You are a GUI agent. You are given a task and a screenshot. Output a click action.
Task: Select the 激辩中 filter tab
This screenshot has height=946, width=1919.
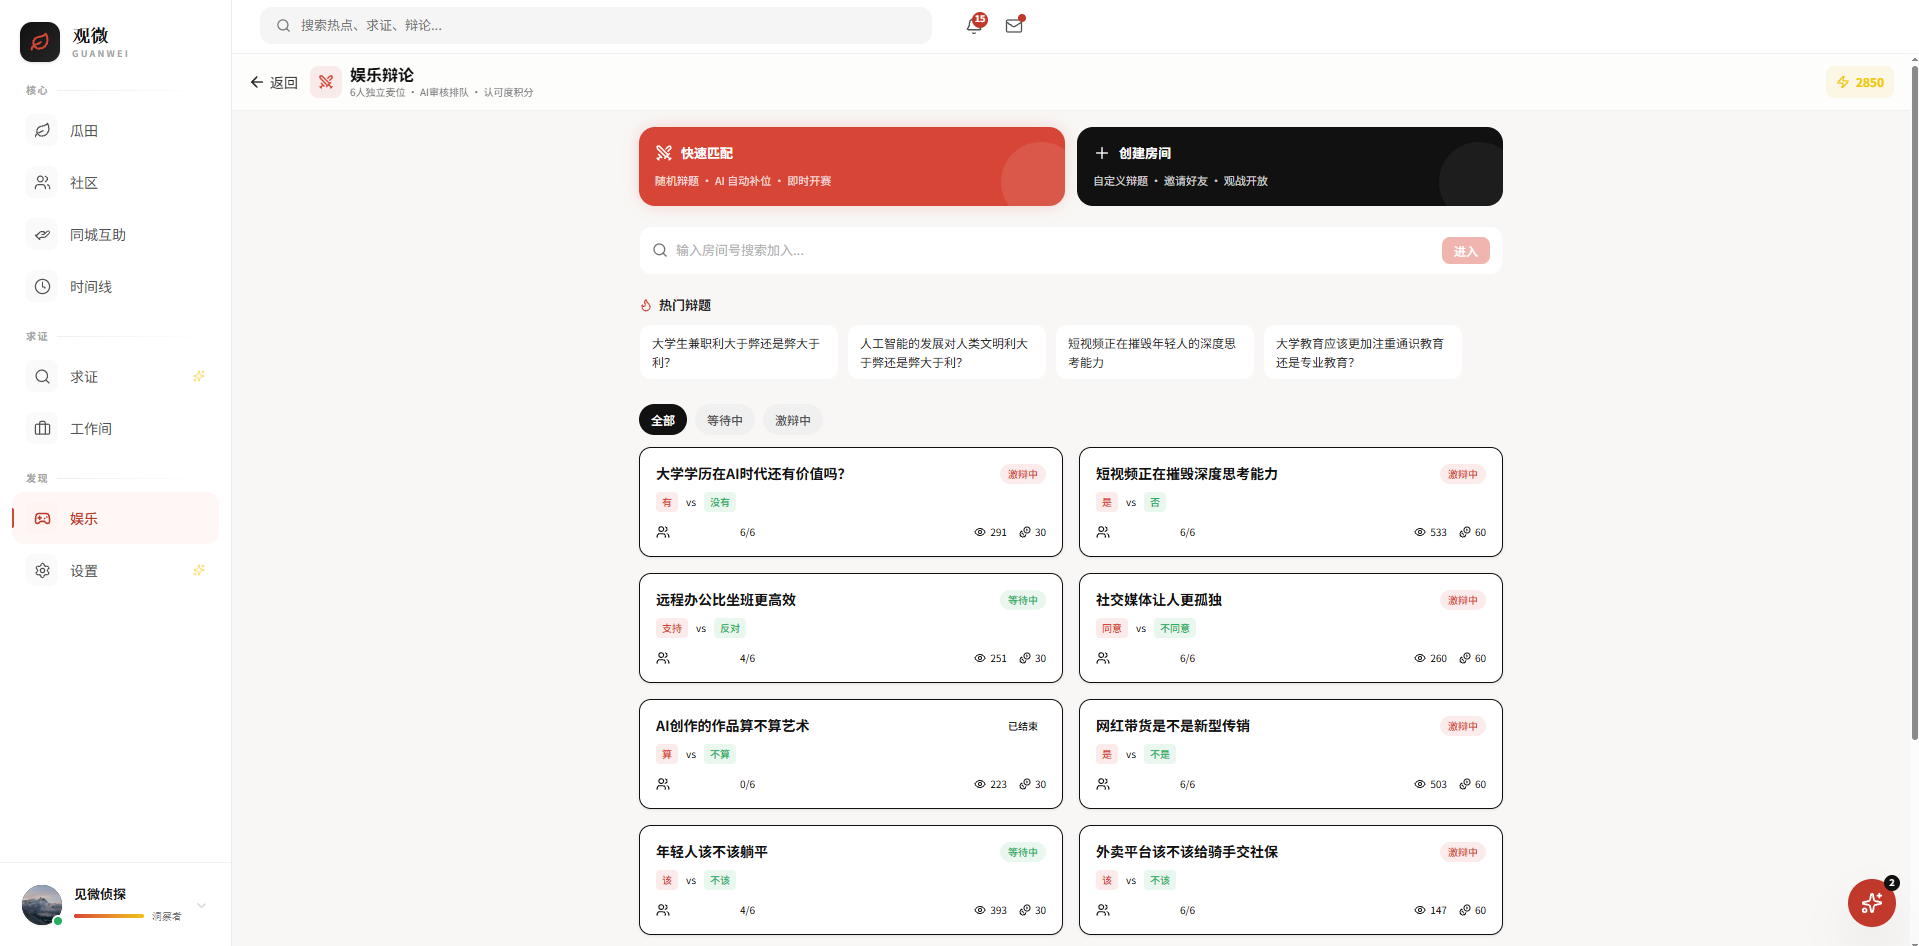coord(793,420)
